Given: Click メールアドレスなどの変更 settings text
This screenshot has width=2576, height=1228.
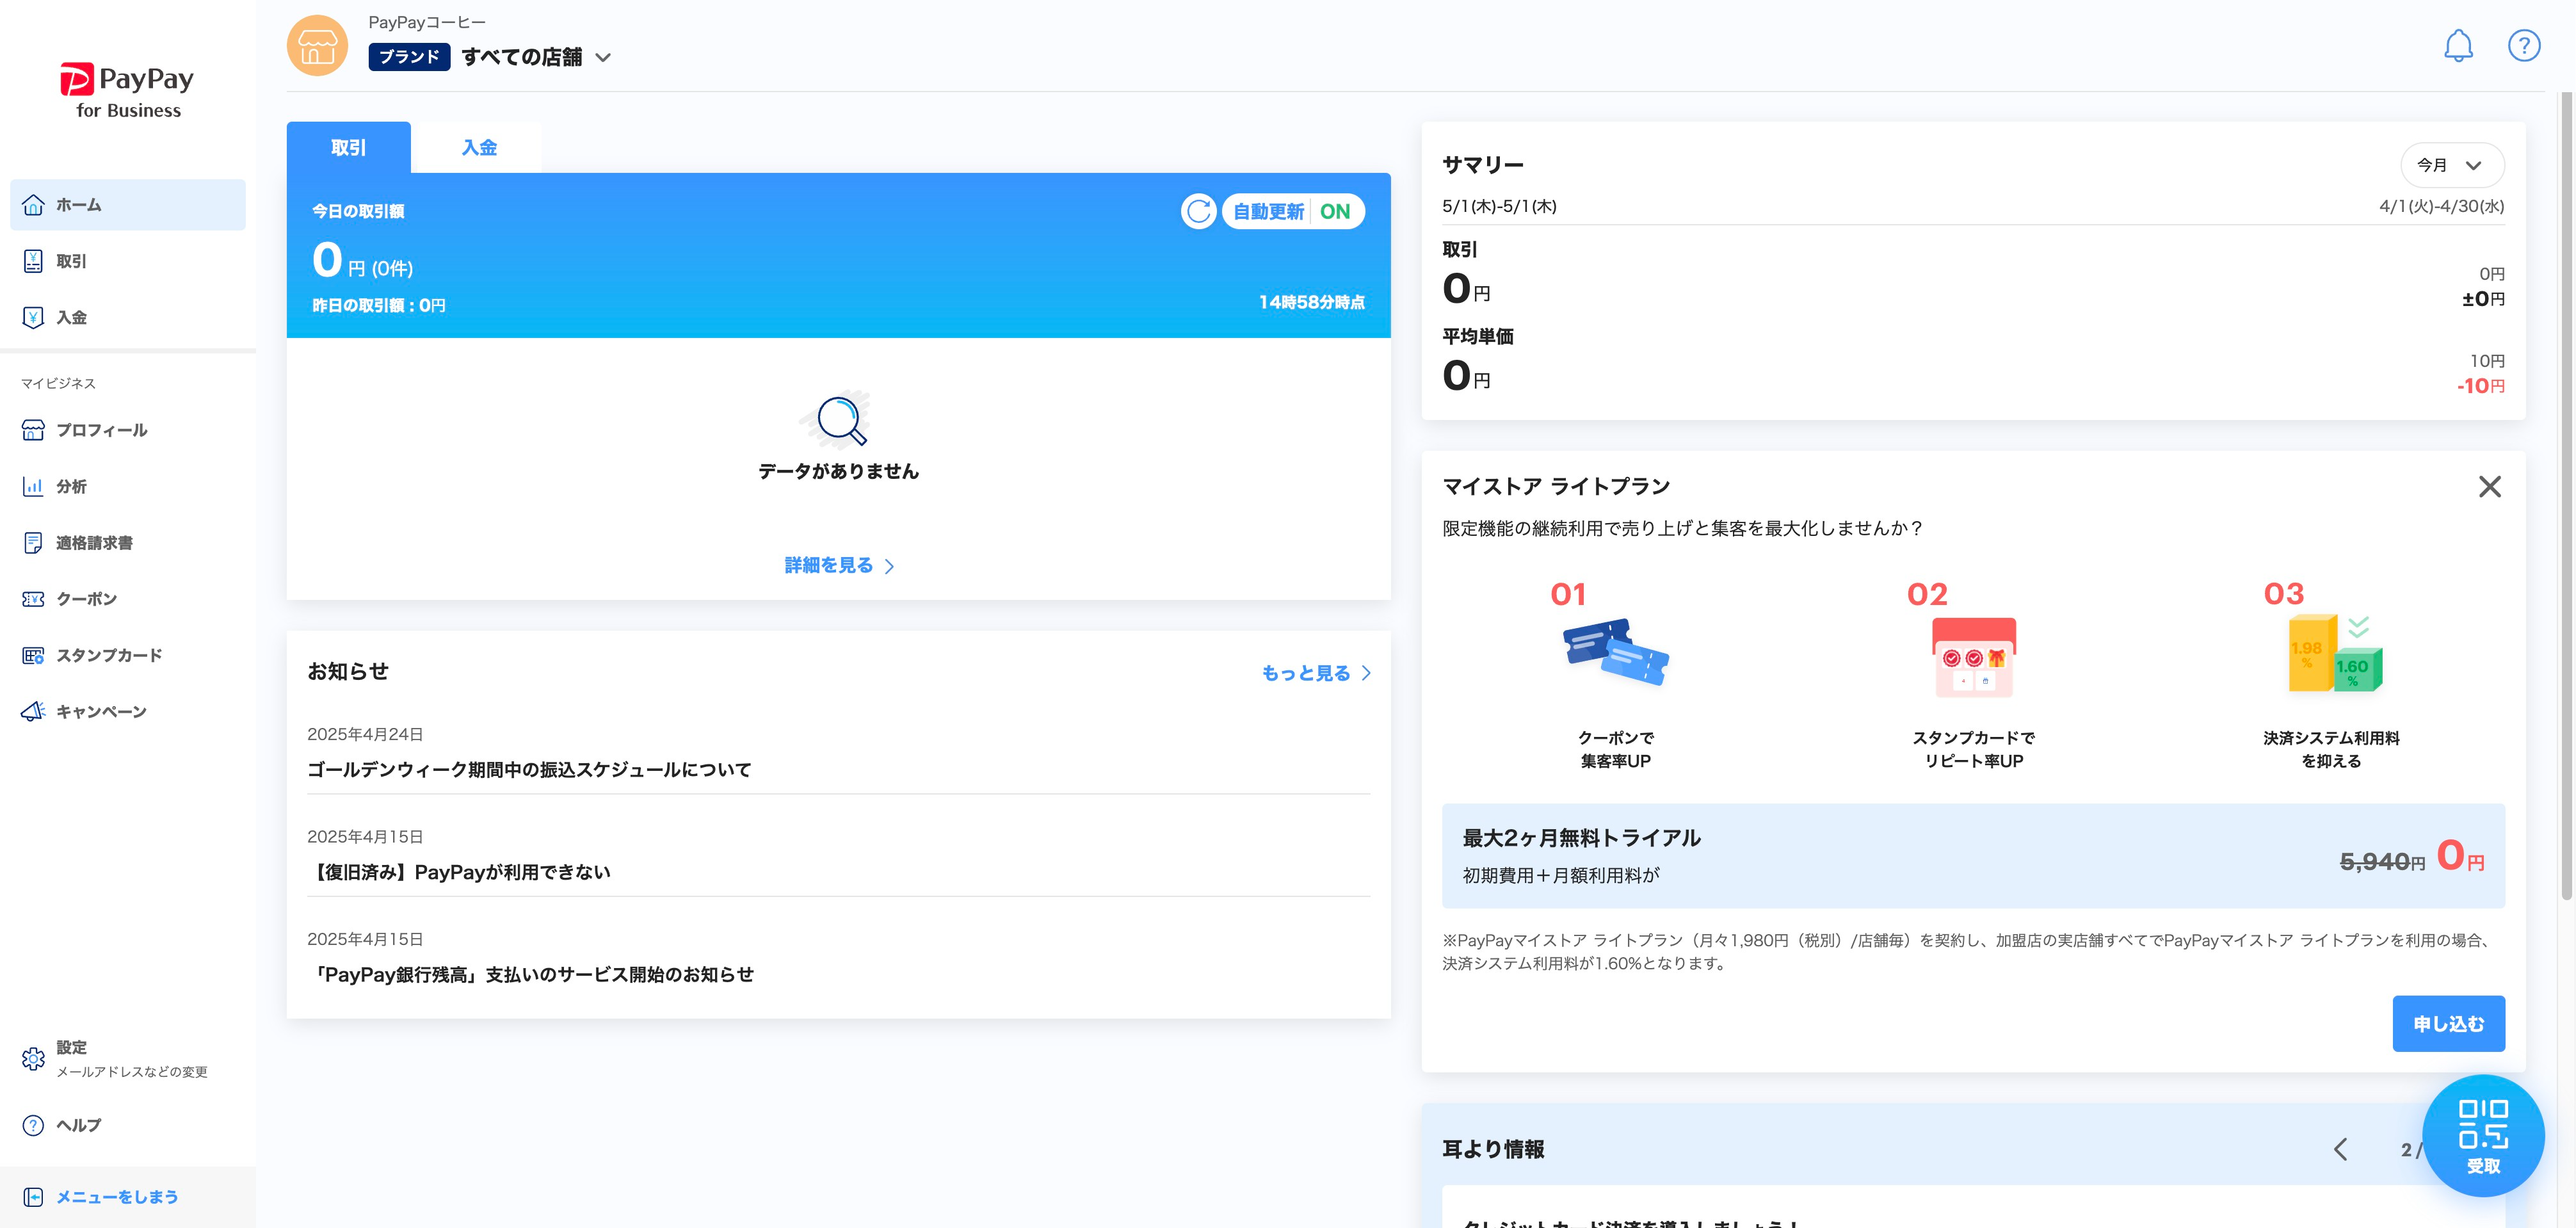Looking at the screenshot, I should click(x=132, y=1072).
